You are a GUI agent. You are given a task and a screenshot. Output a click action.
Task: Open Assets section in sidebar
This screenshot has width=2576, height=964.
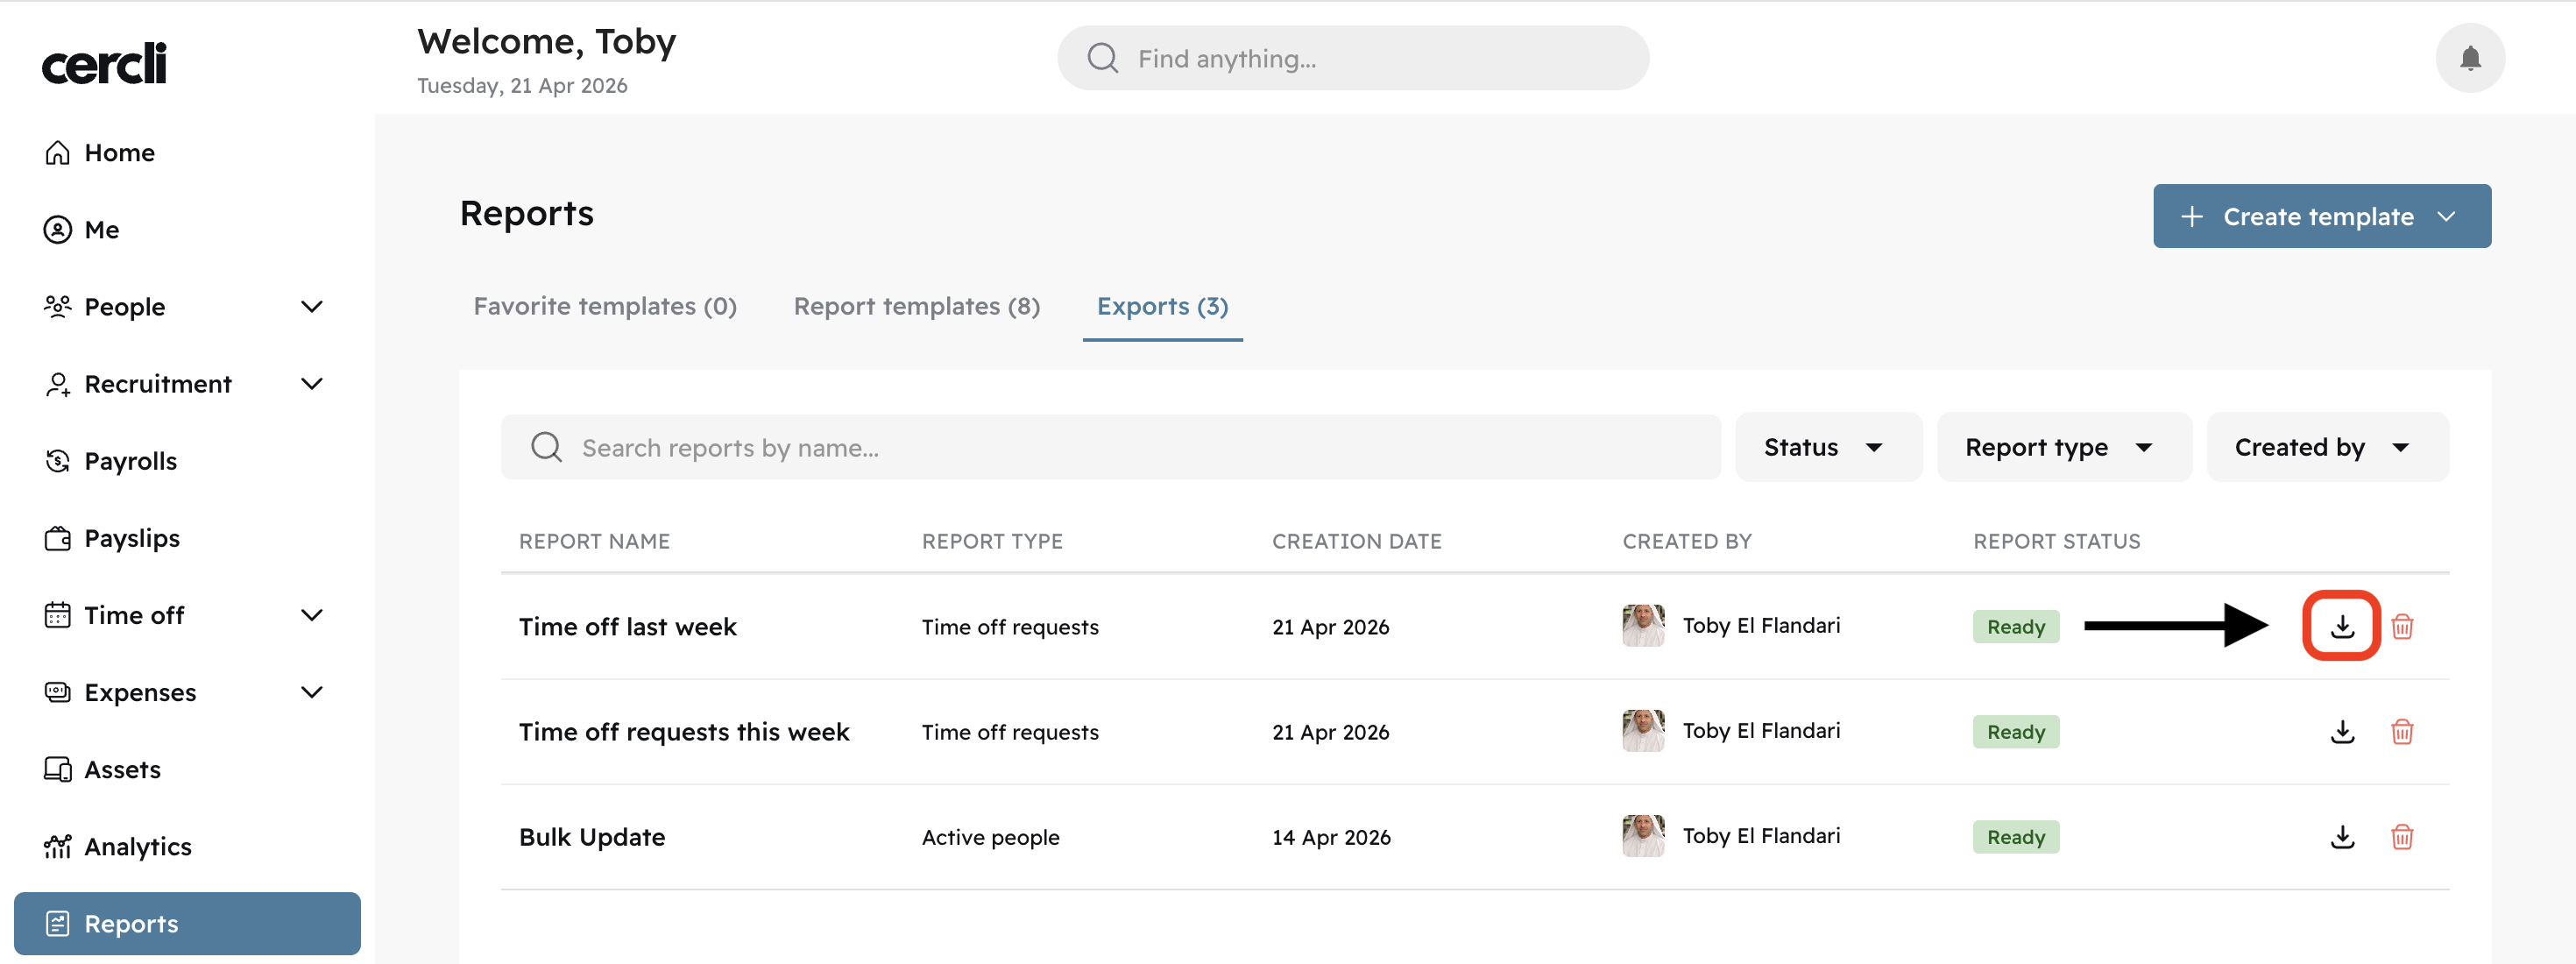122,769
